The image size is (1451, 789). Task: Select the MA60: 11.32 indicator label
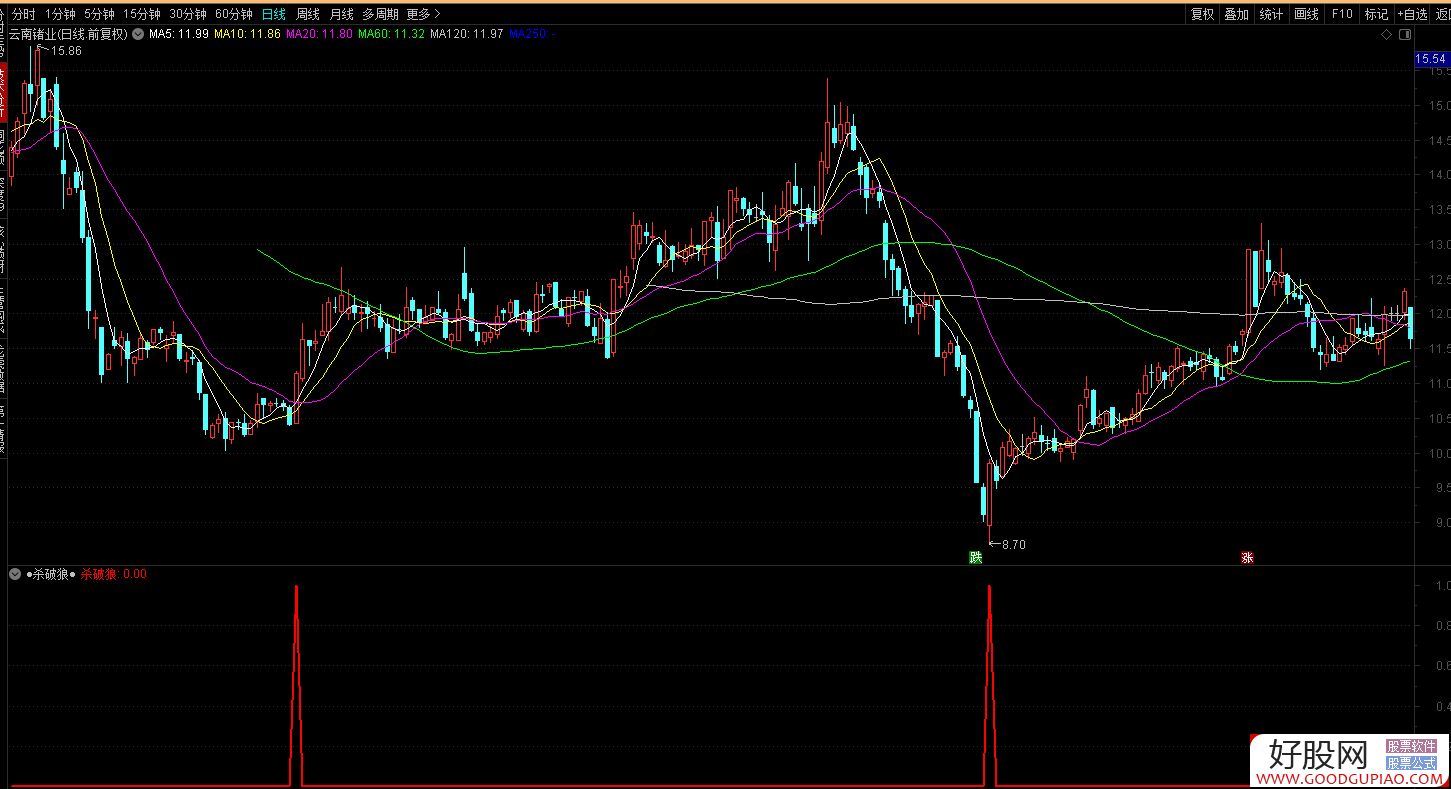coord(392,34)
